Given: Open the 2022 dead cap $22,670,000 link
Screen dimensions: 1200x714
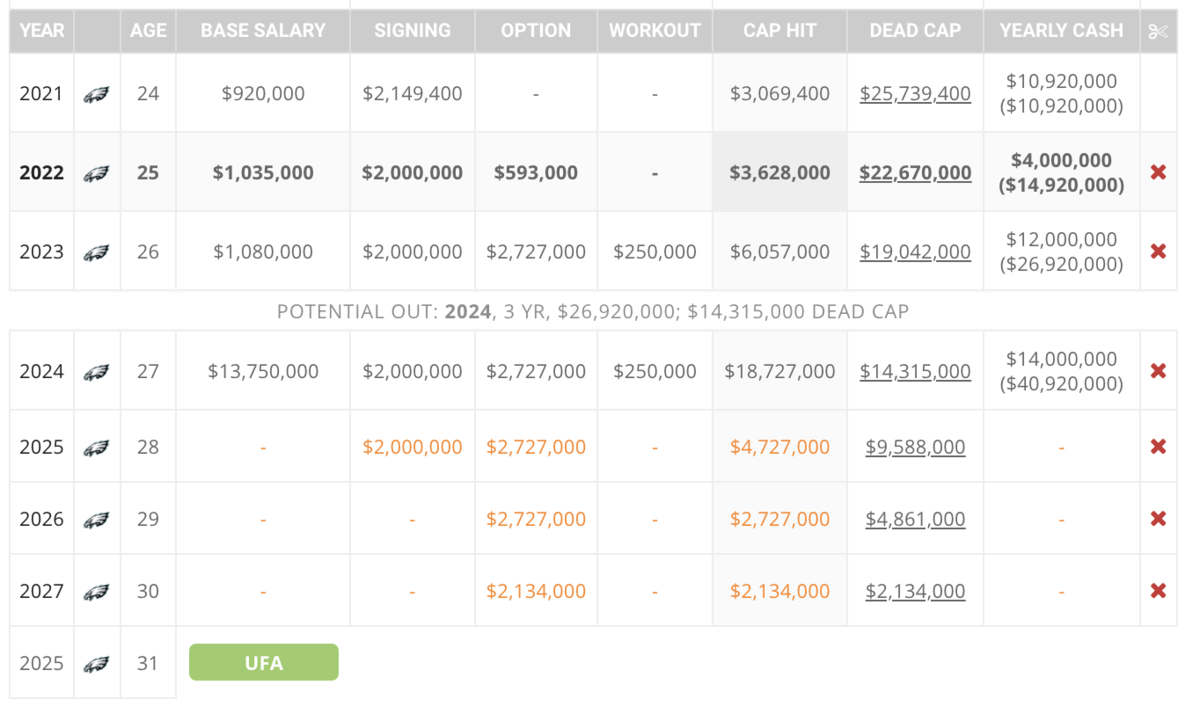Looking at the screenshot, I should (x=915, y=173).
